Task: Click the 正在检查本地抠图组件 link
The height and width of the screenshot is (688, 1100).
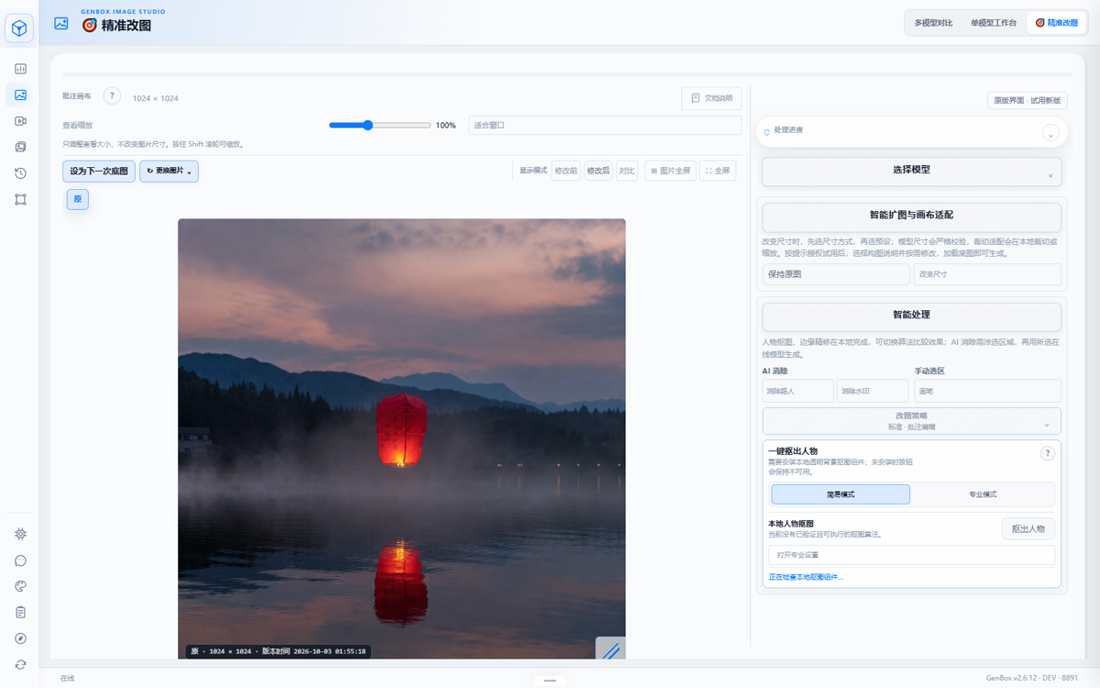Action: point(805,577)
